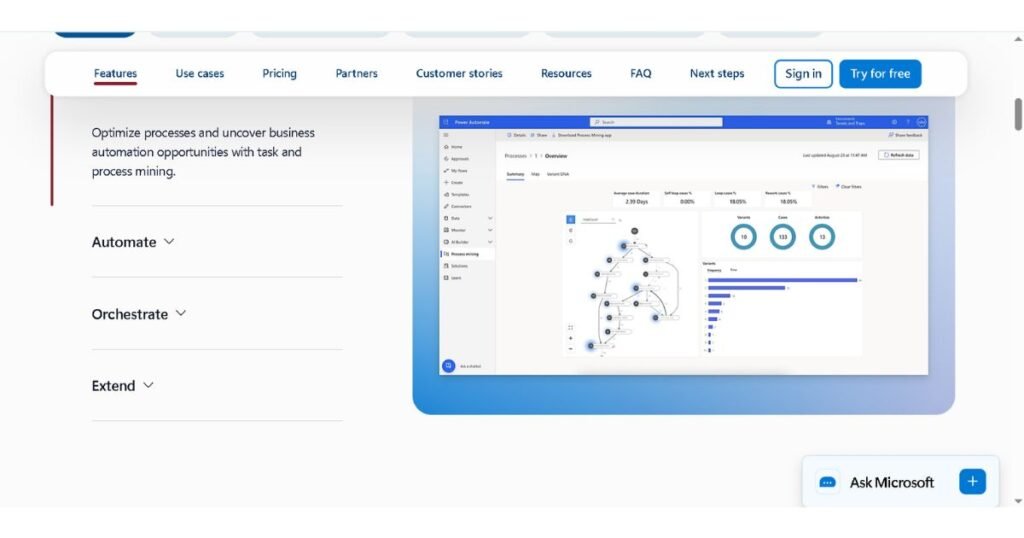1024x538 pixels.
Task: Open the Pricing tab
Action: (280, 74)
